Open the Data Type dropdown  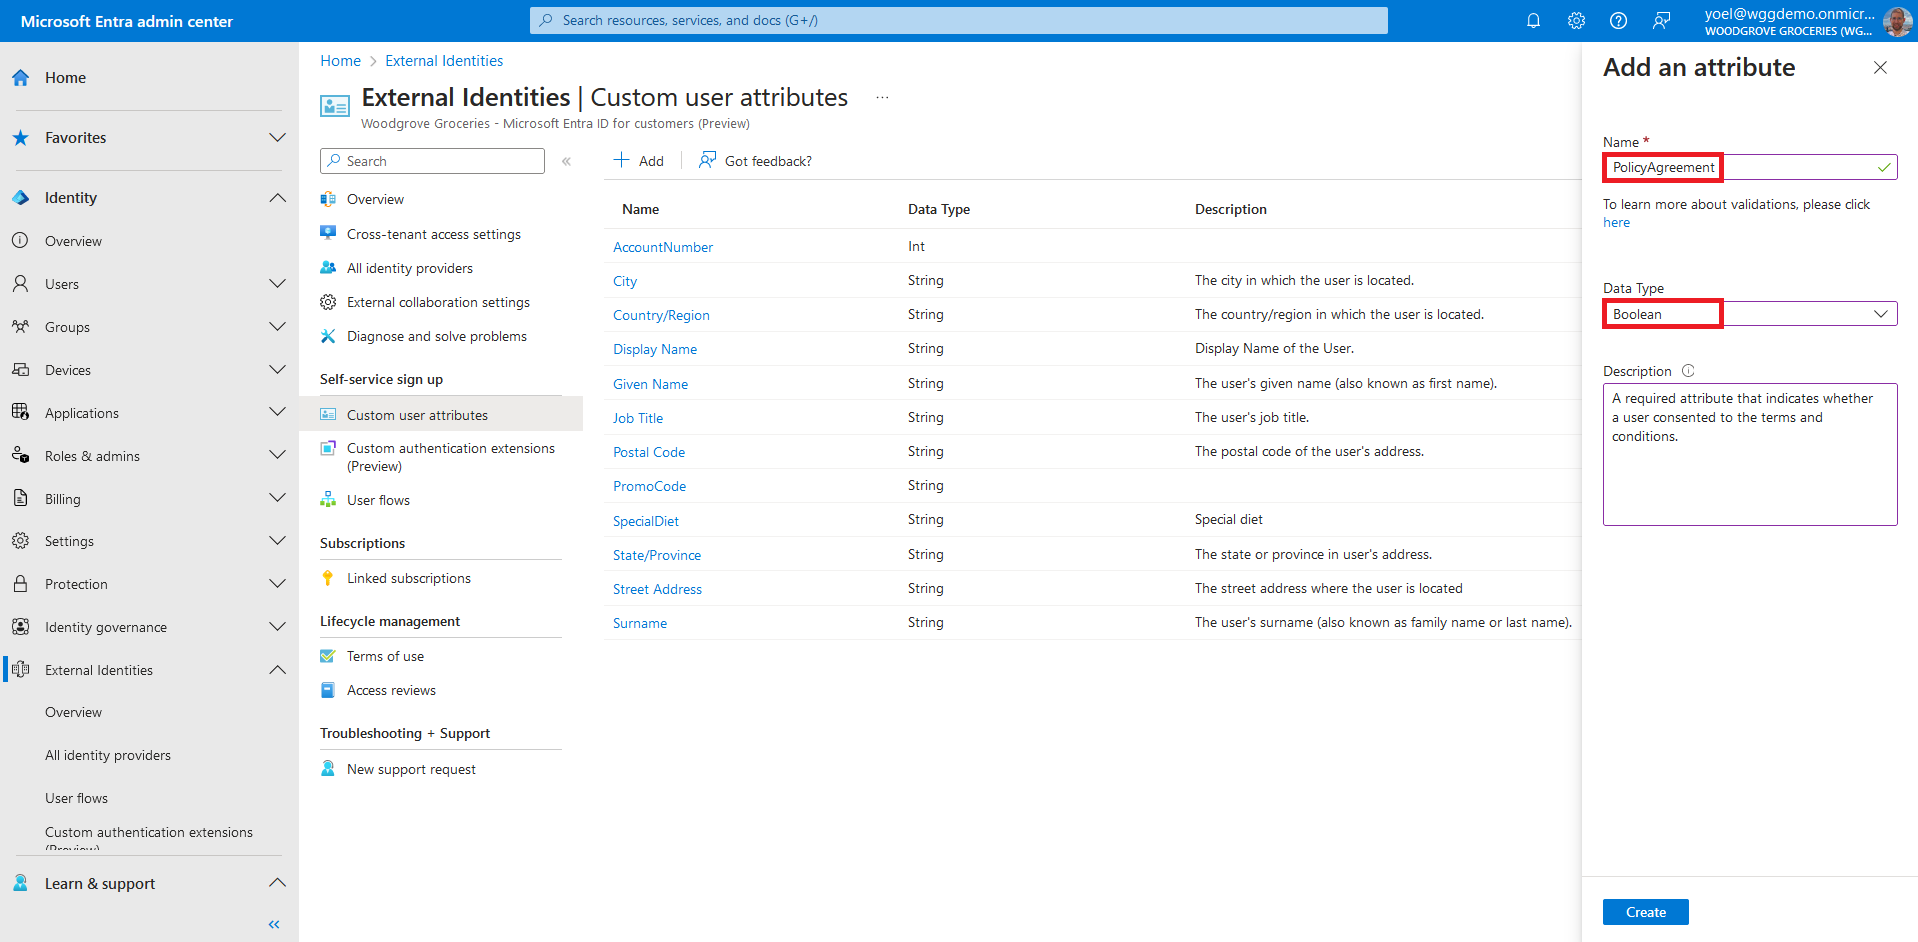tap(1749, 314)
